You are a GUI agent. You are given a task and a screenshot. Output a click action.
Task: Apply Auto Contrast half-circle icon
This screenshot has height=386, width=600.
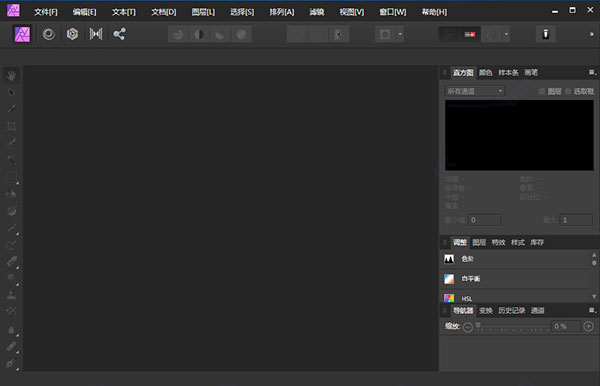click(199, 34)
